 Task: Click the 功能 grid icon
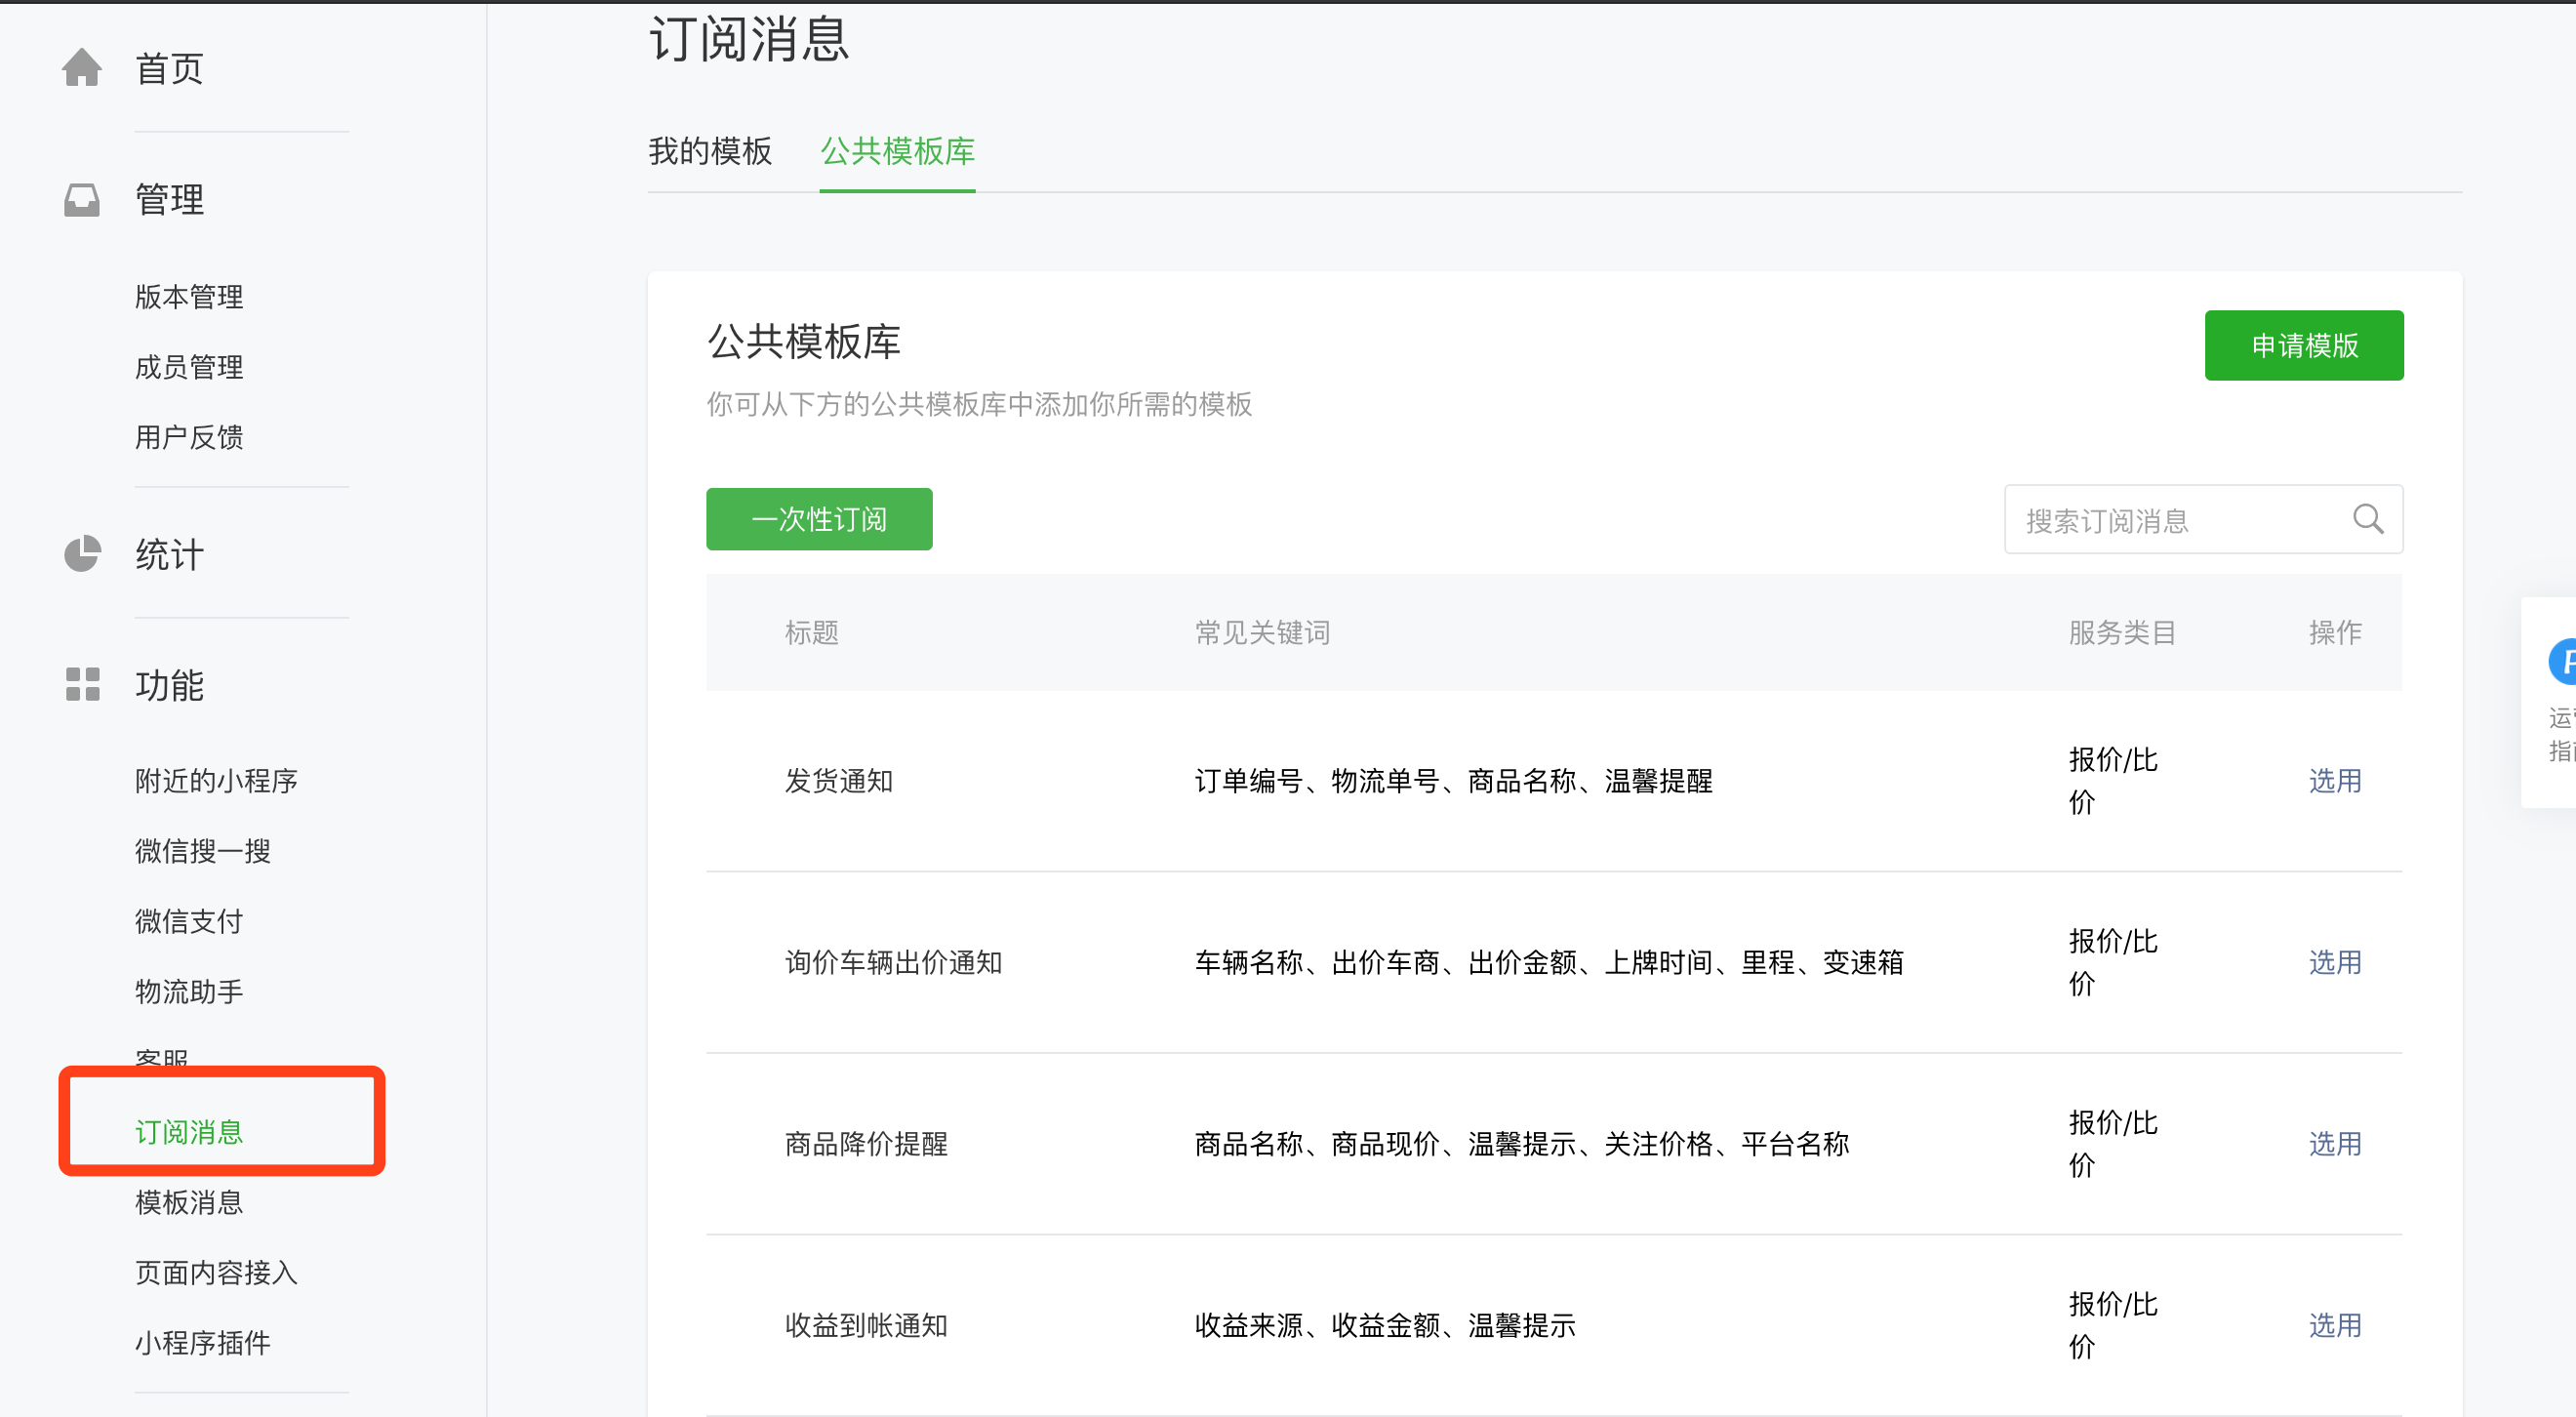coord(82,685)
